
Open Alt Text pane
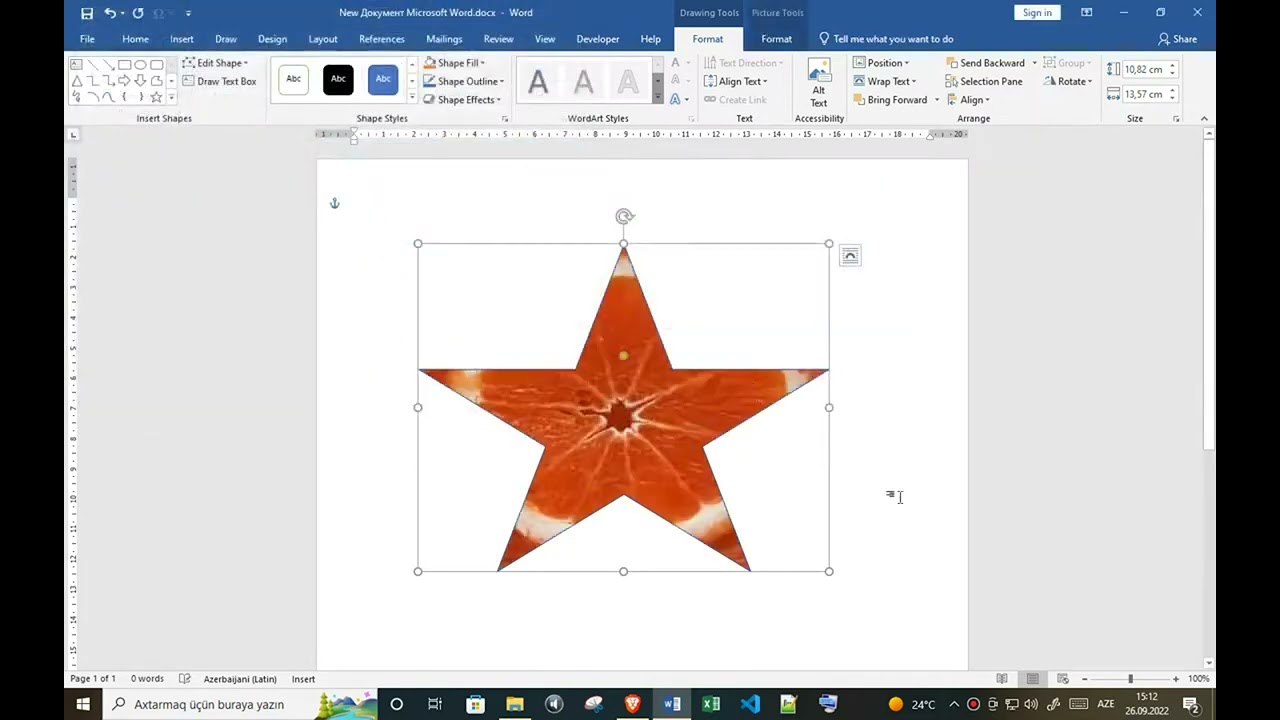[819, 83]
